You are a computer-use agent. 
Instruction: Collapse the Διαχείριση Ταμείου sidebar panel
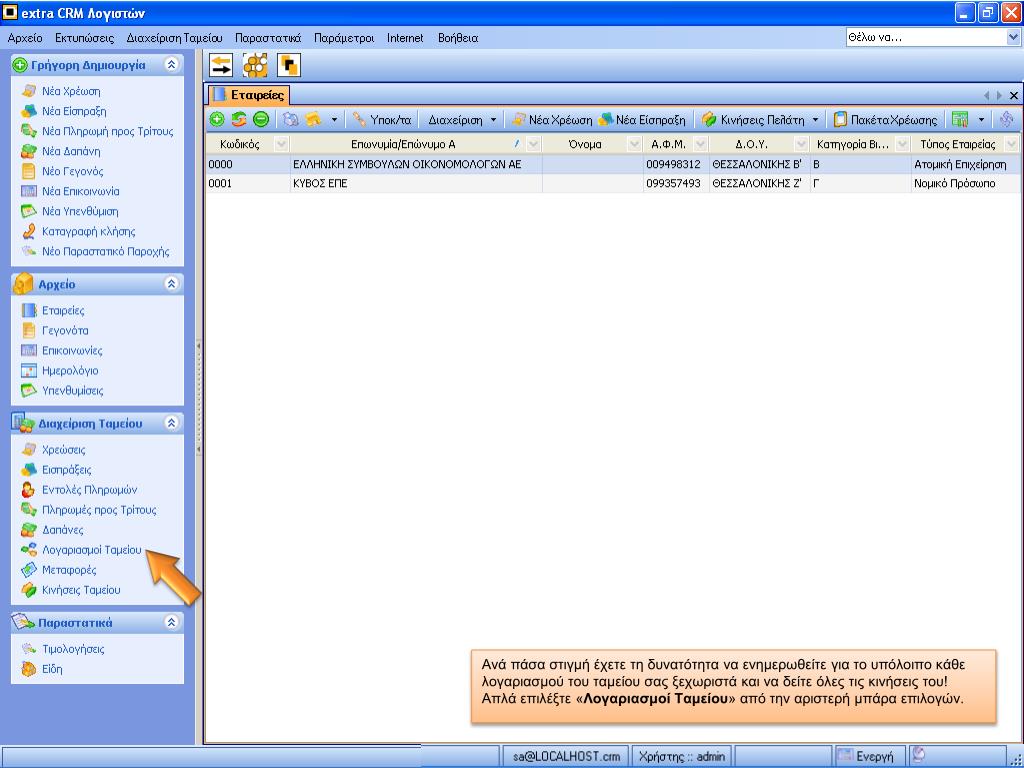[x=171, y=423]
